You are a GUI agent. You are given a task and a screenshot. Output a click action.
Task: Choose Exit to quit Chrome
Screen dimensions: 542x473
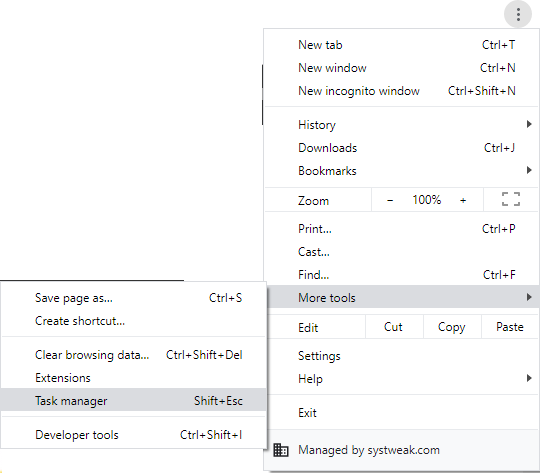tap(403, 413)
